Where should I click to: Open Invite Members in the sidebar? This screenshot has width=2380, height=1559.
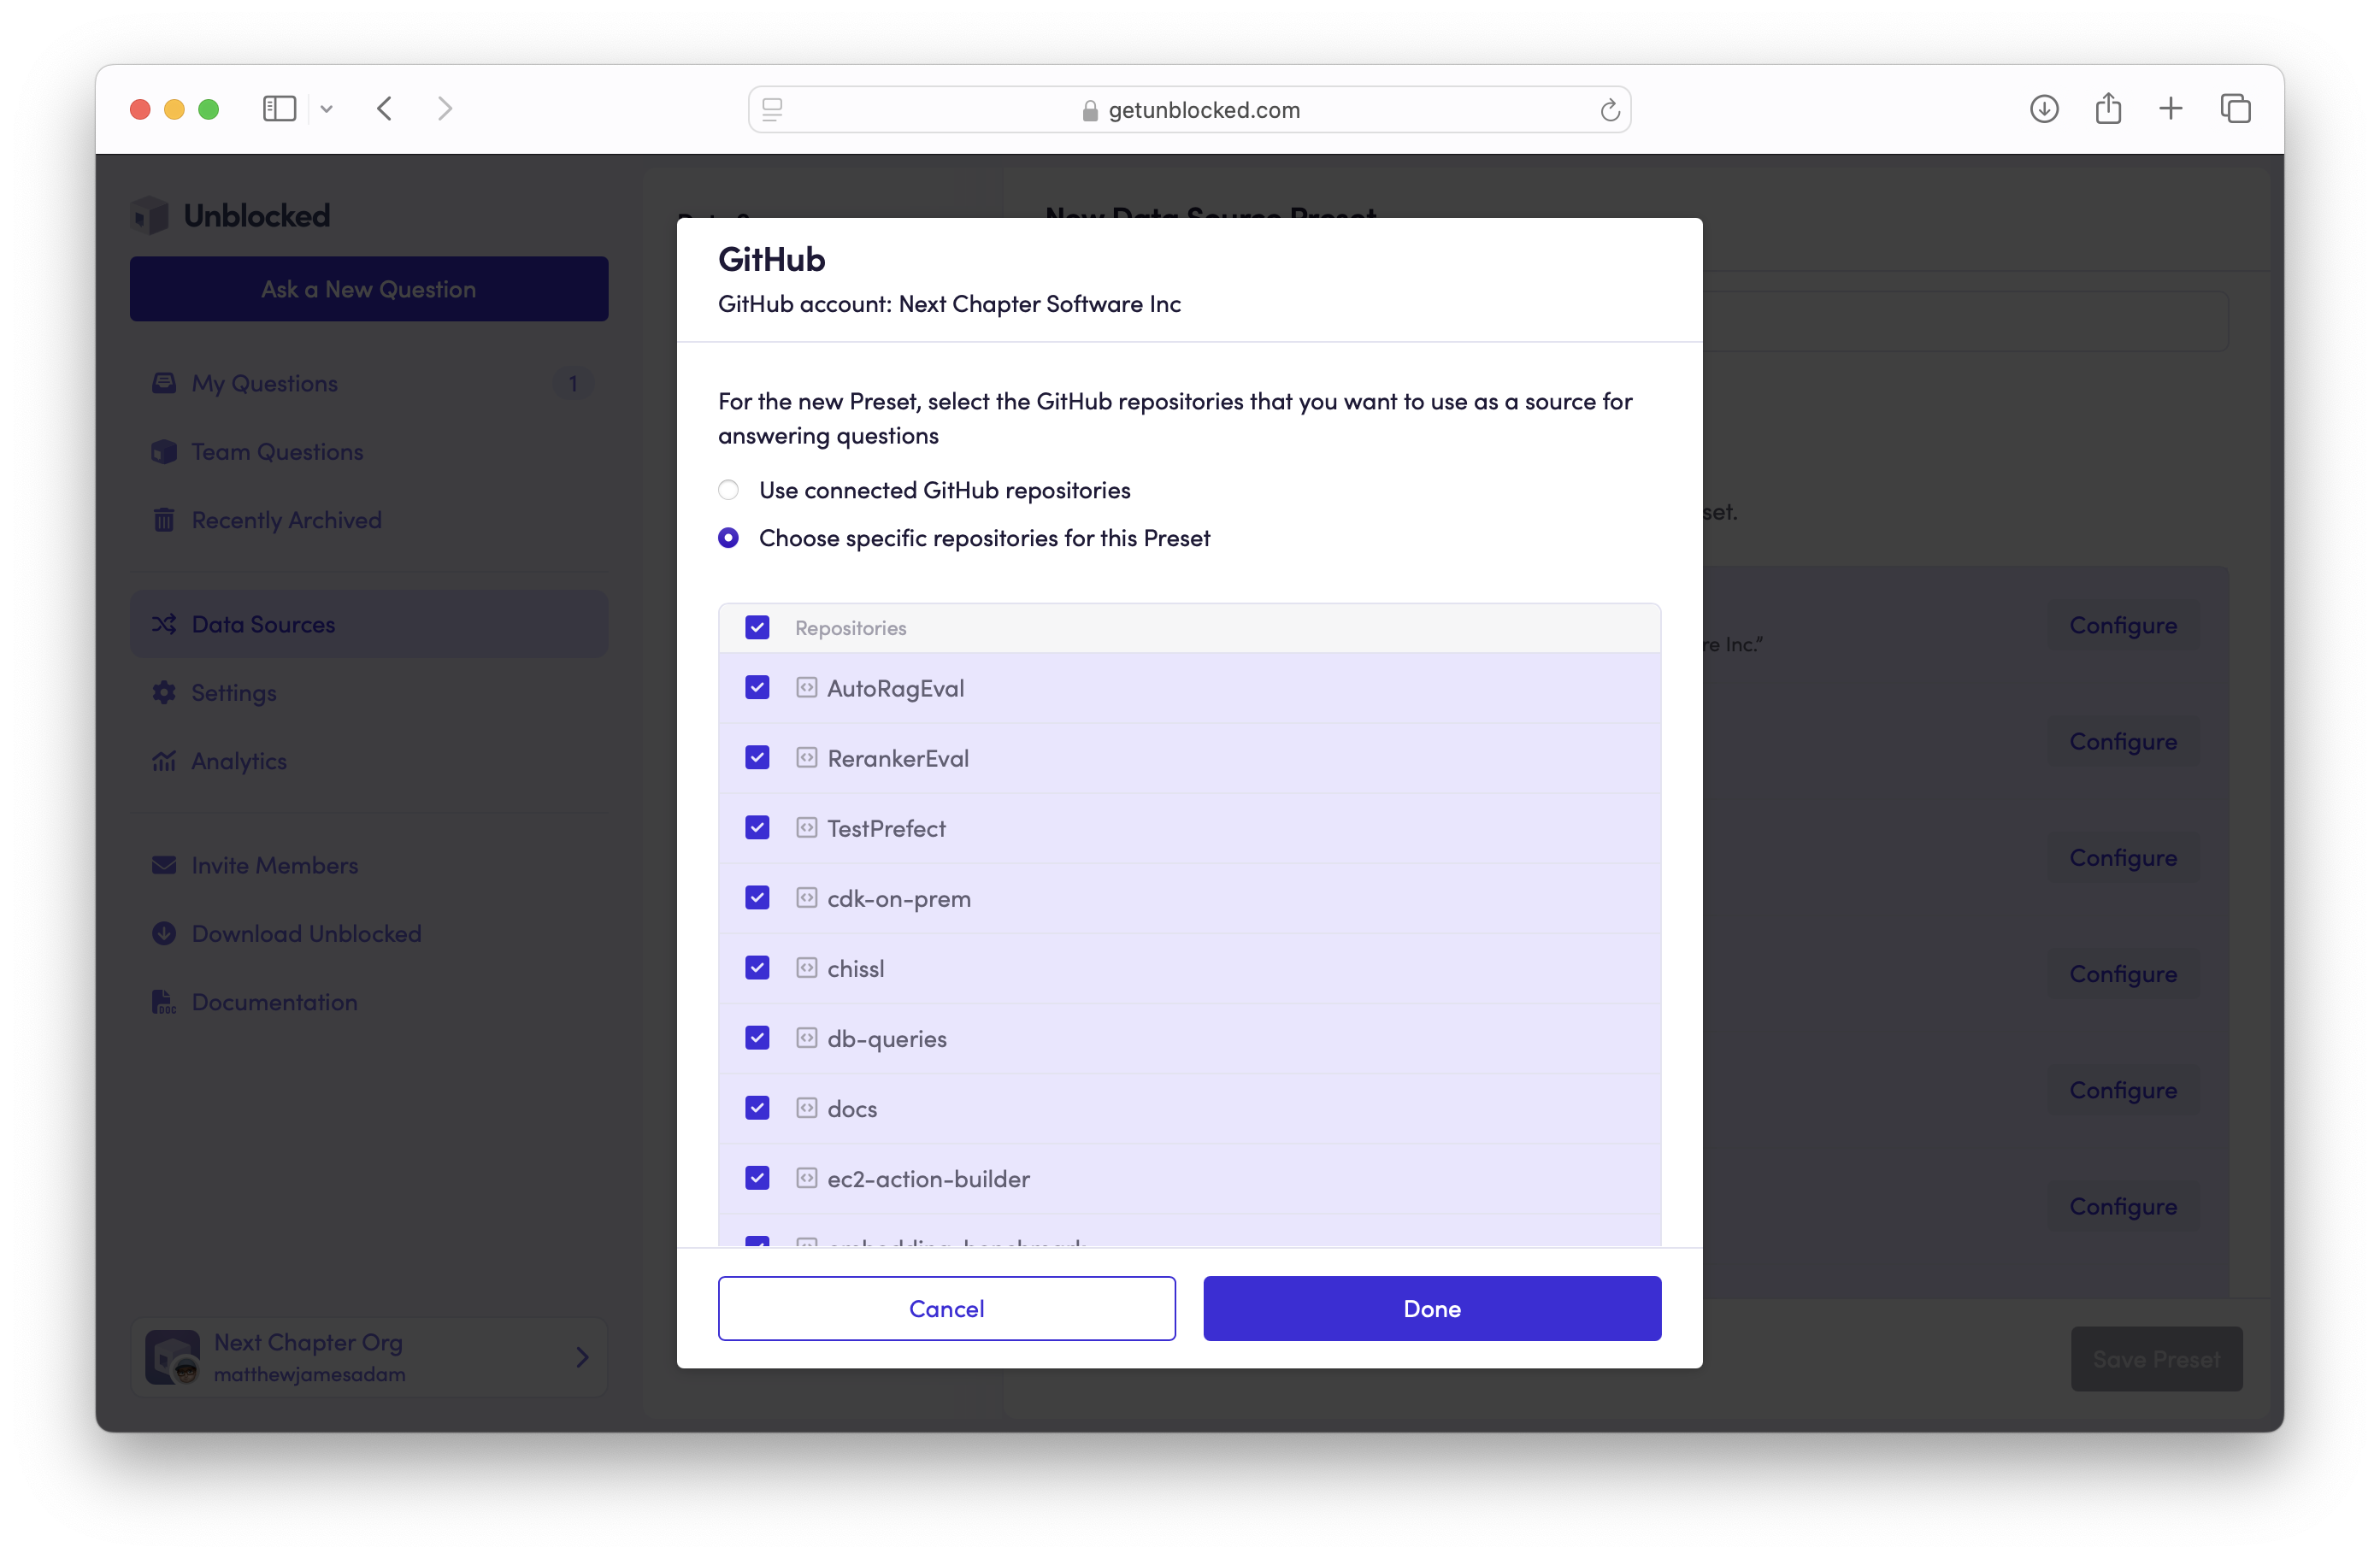(x=369, y=865)
